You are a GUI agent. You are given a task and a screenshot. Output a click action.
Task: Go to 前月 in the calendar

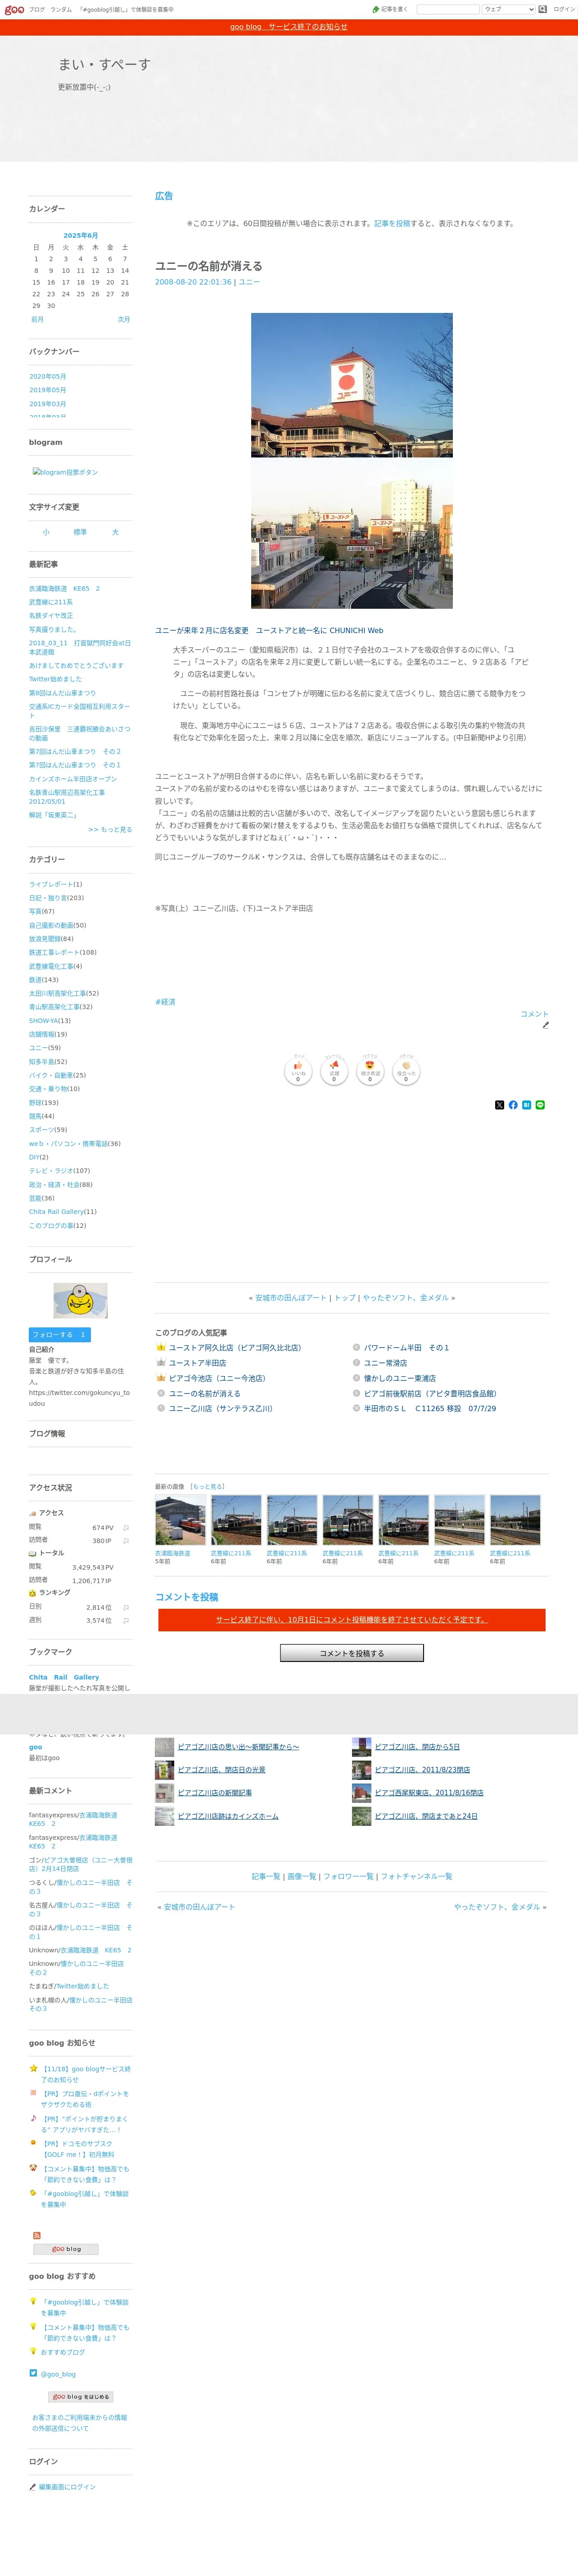[x=37, y=319]
